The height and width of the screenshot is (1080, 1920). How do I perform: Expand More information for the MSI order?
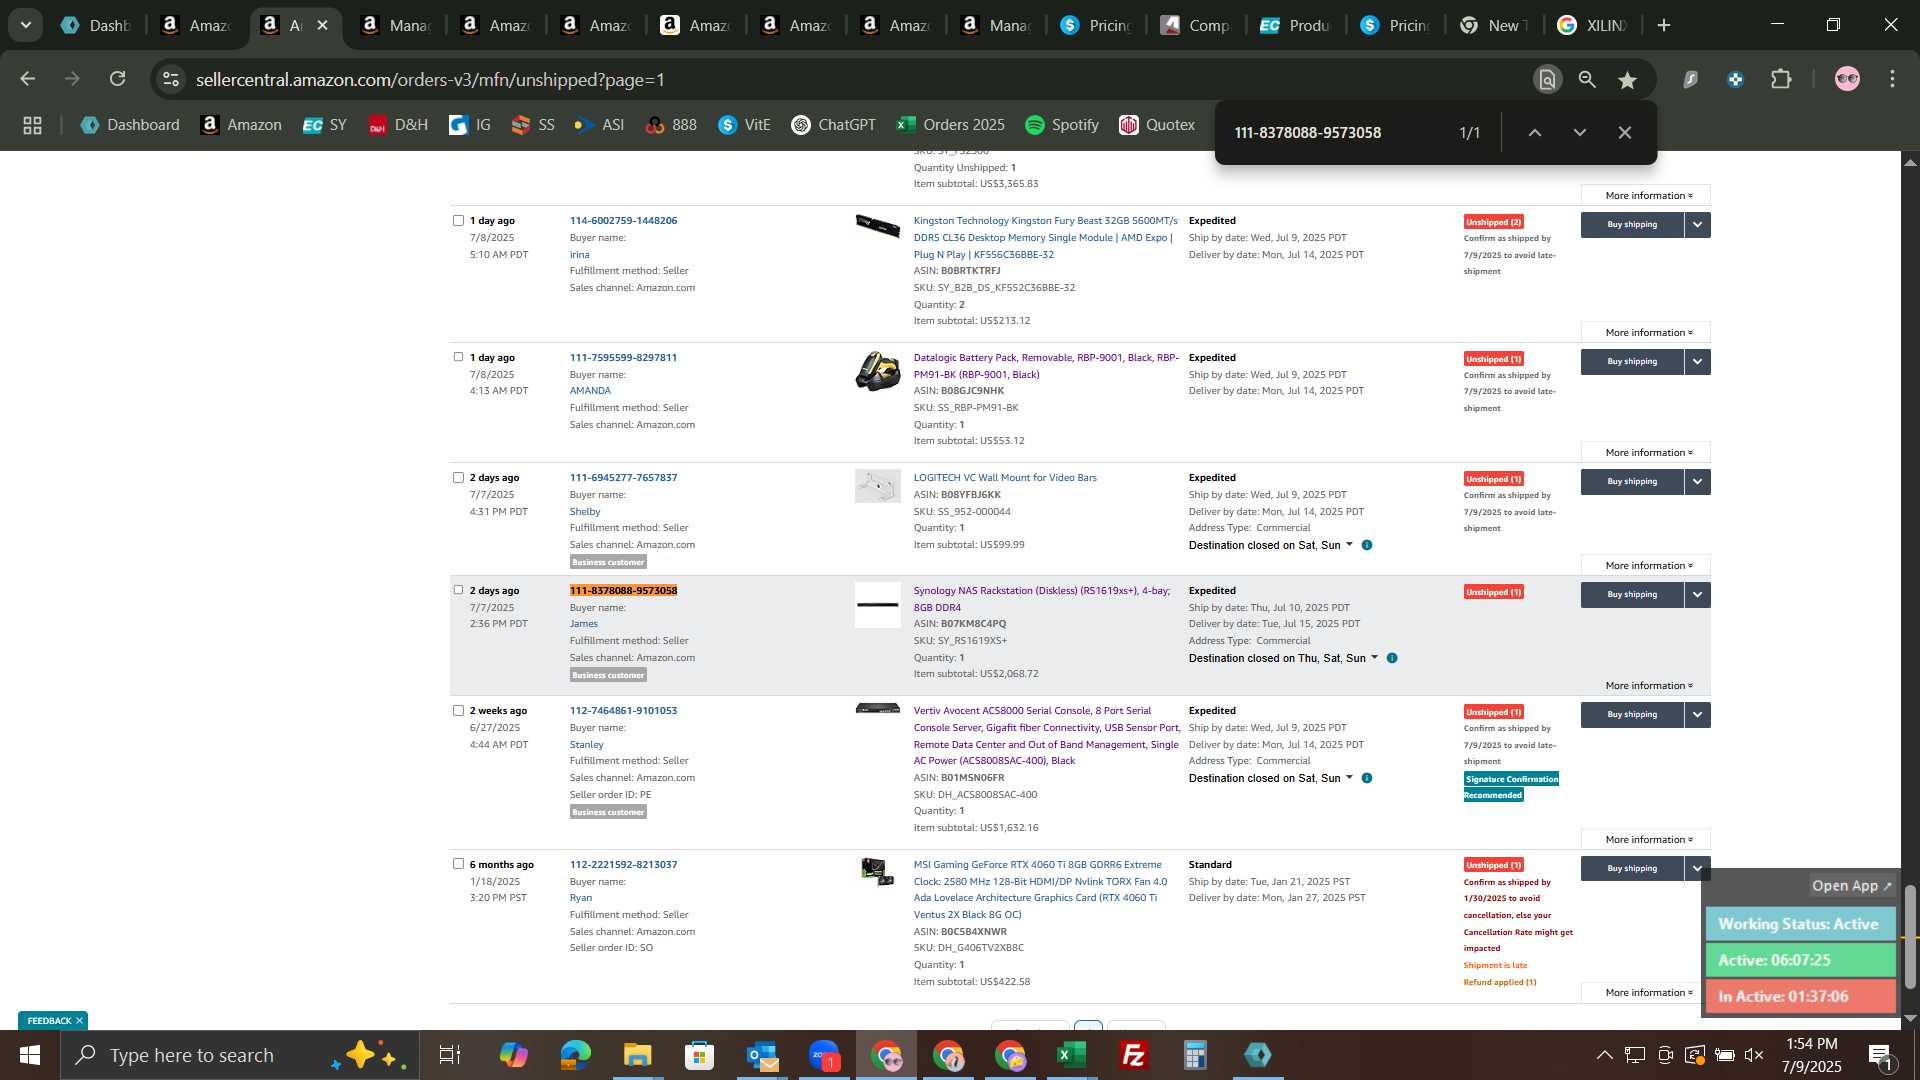click(x=1647, y=993)
